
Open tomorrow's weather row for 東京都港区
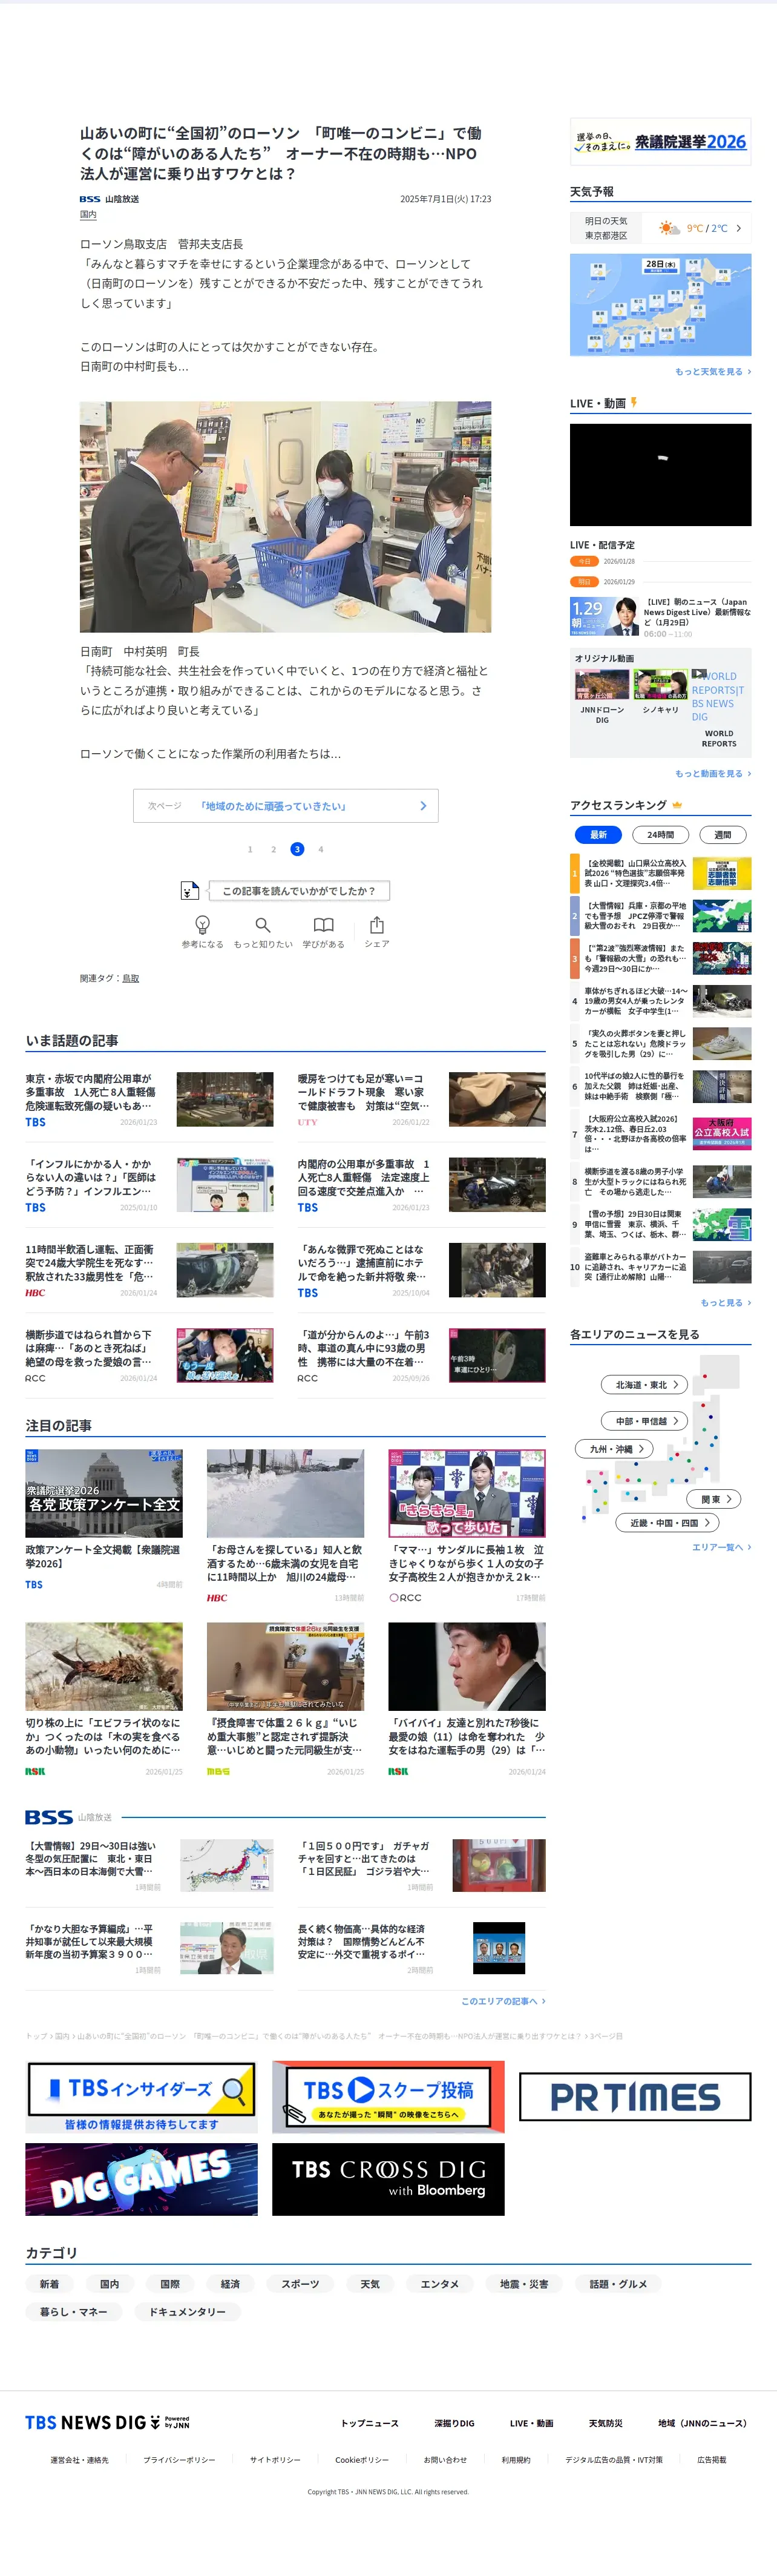coord(660,229)
